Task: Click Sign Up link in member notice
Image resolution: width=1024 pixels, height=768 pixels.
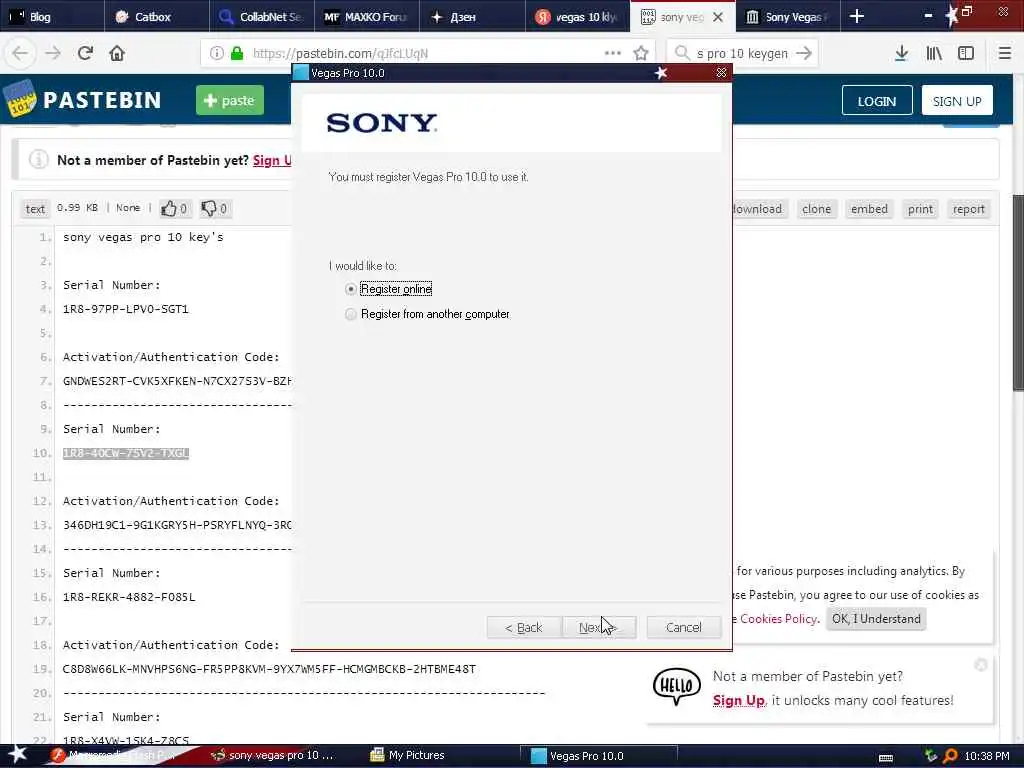Action: tap(272, 160)
